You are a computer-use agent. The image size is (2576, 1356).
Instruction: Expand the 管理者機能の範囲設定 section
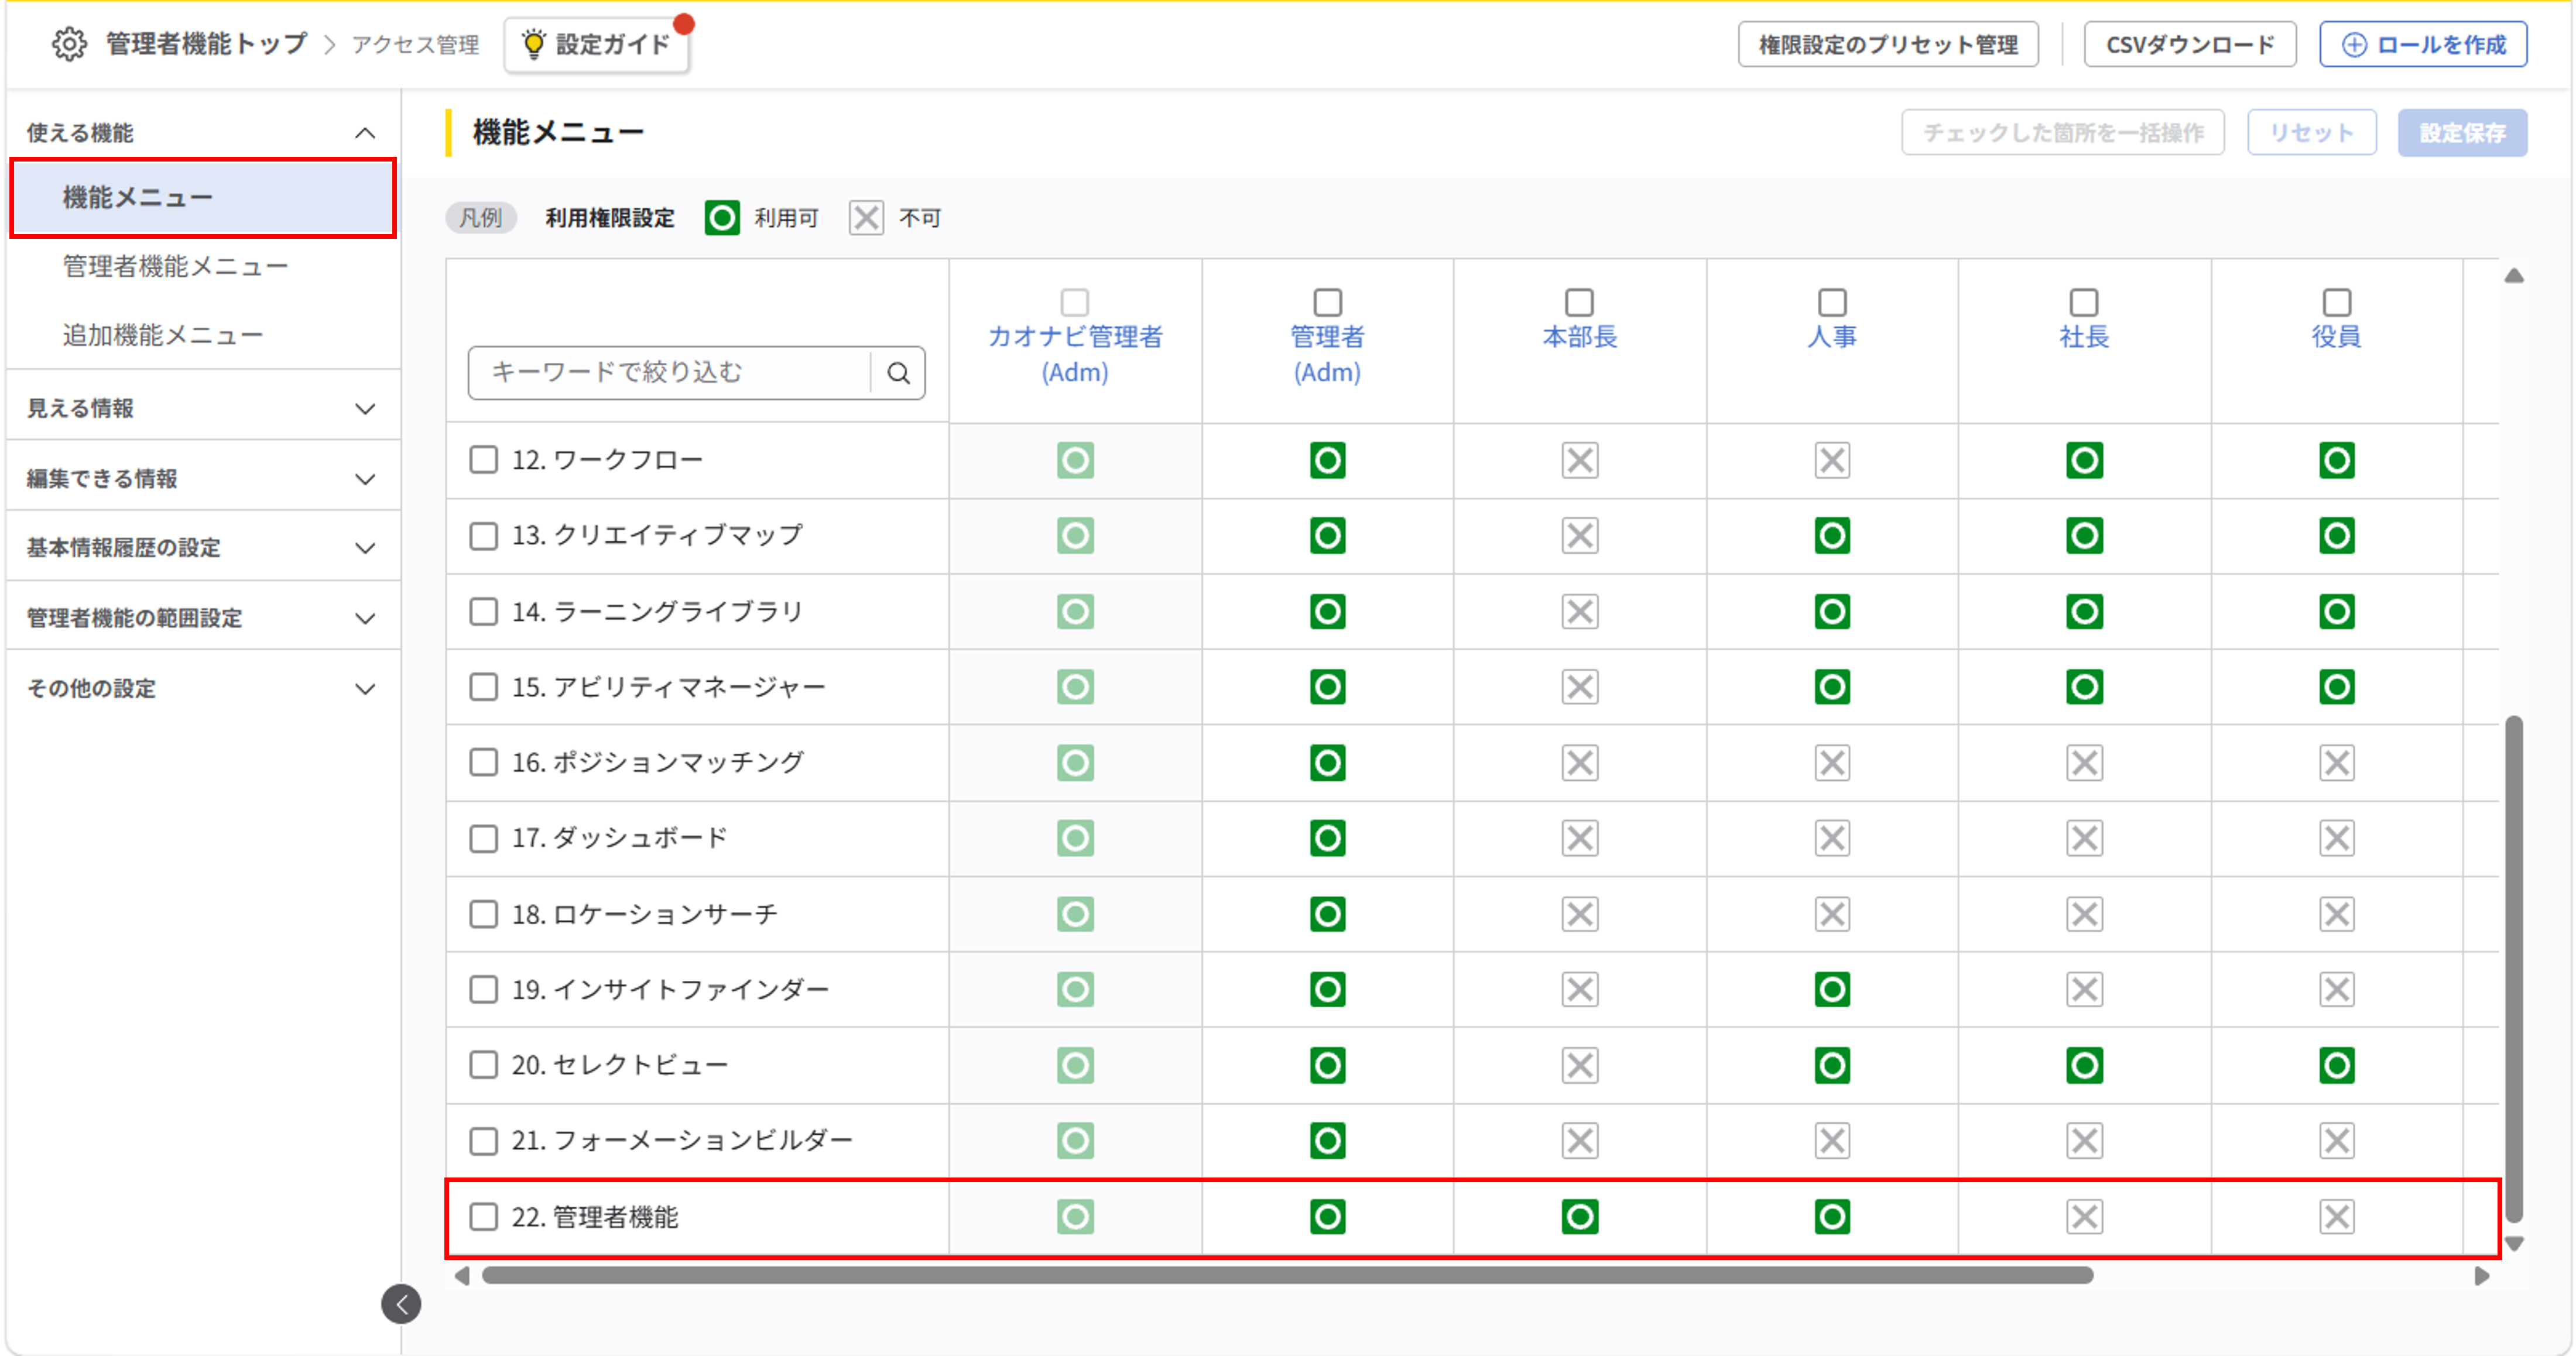[x=203, y=618]
